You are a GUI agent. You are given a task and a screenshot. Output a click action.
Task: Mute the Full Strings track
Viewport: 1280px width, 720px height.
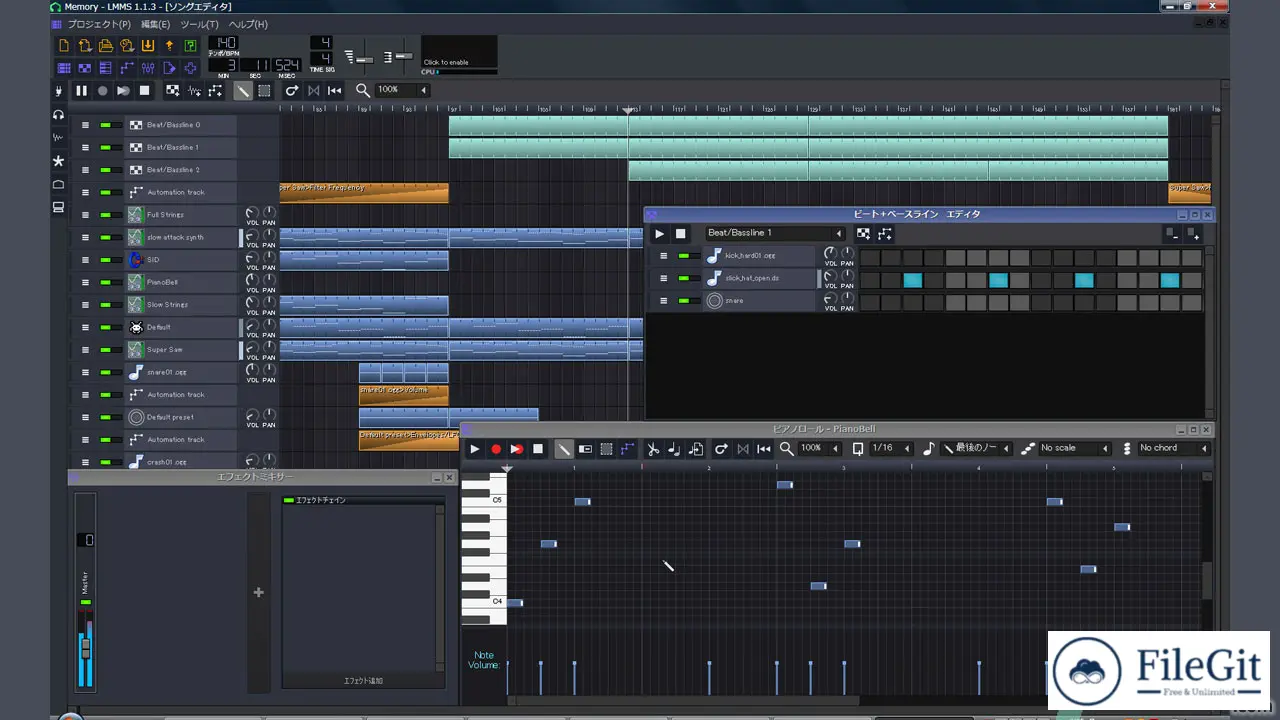[x=104, y=215]
